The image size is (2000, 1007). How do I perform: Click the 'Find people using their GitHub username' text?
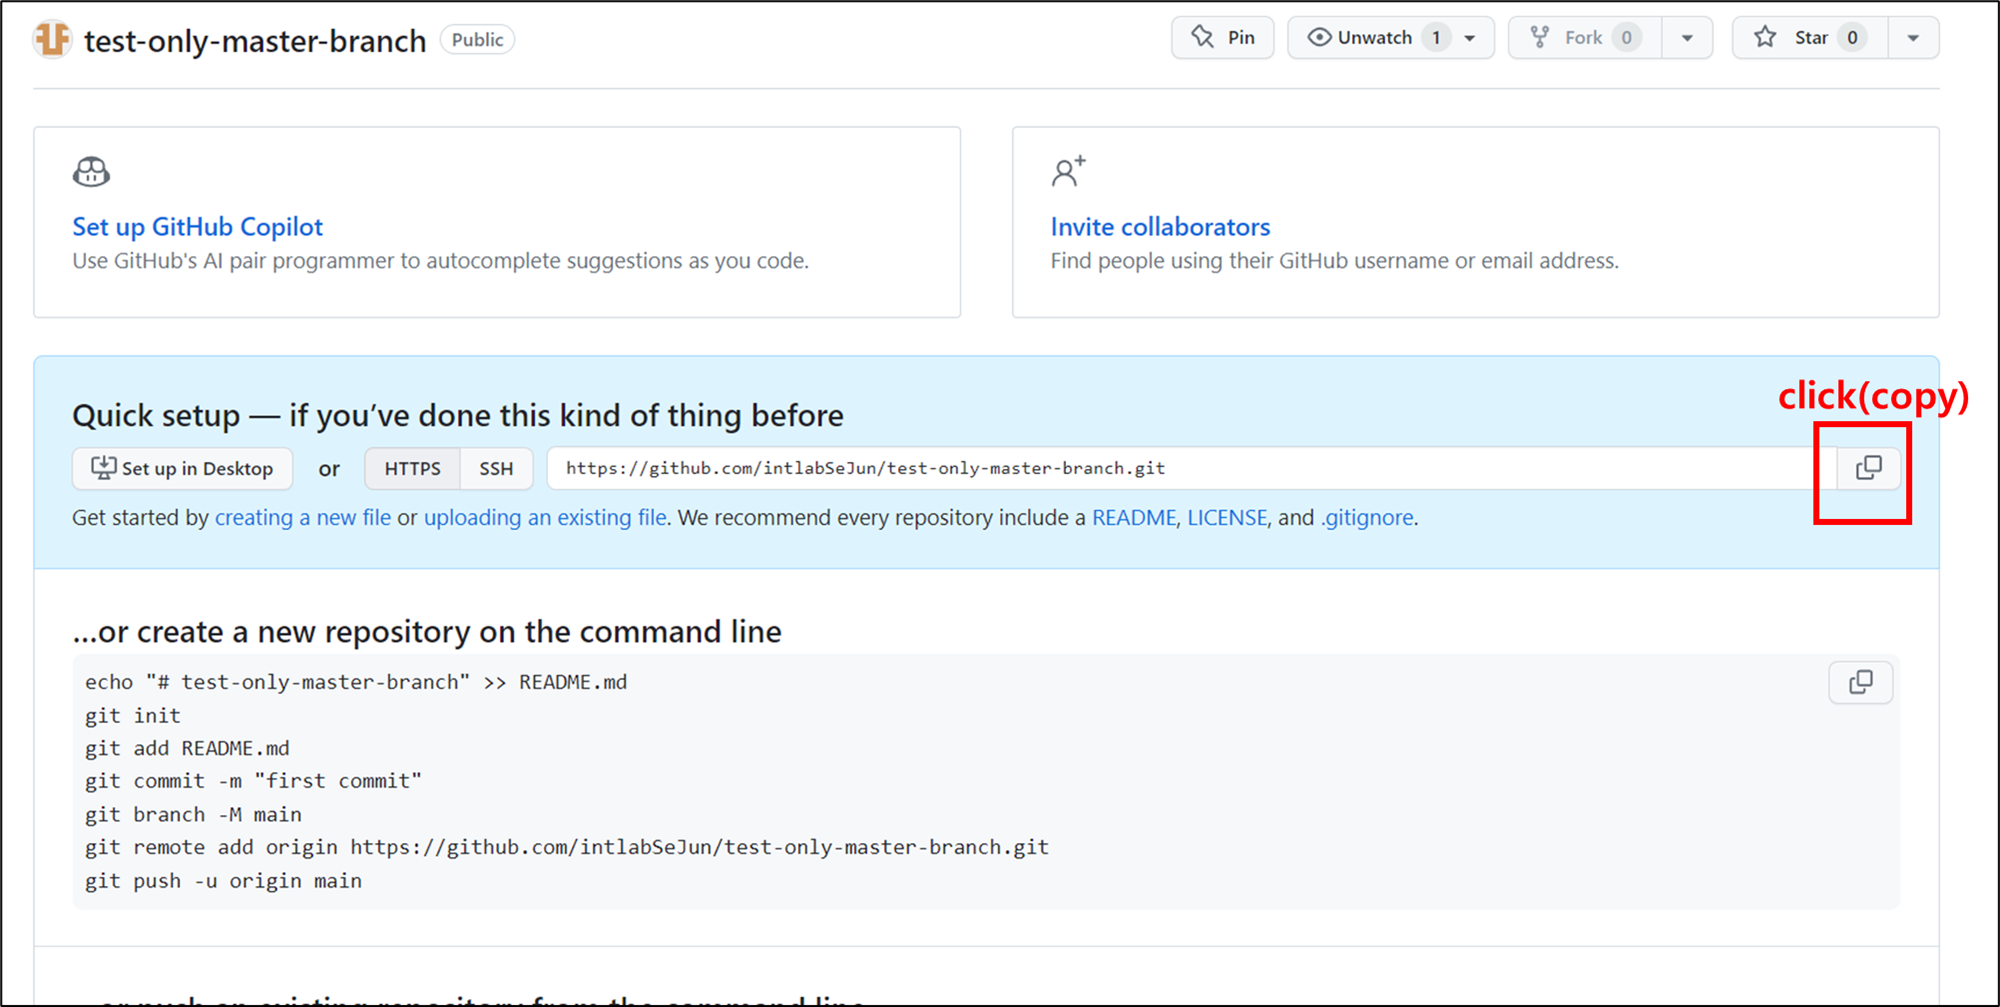tap(1334, 261)
